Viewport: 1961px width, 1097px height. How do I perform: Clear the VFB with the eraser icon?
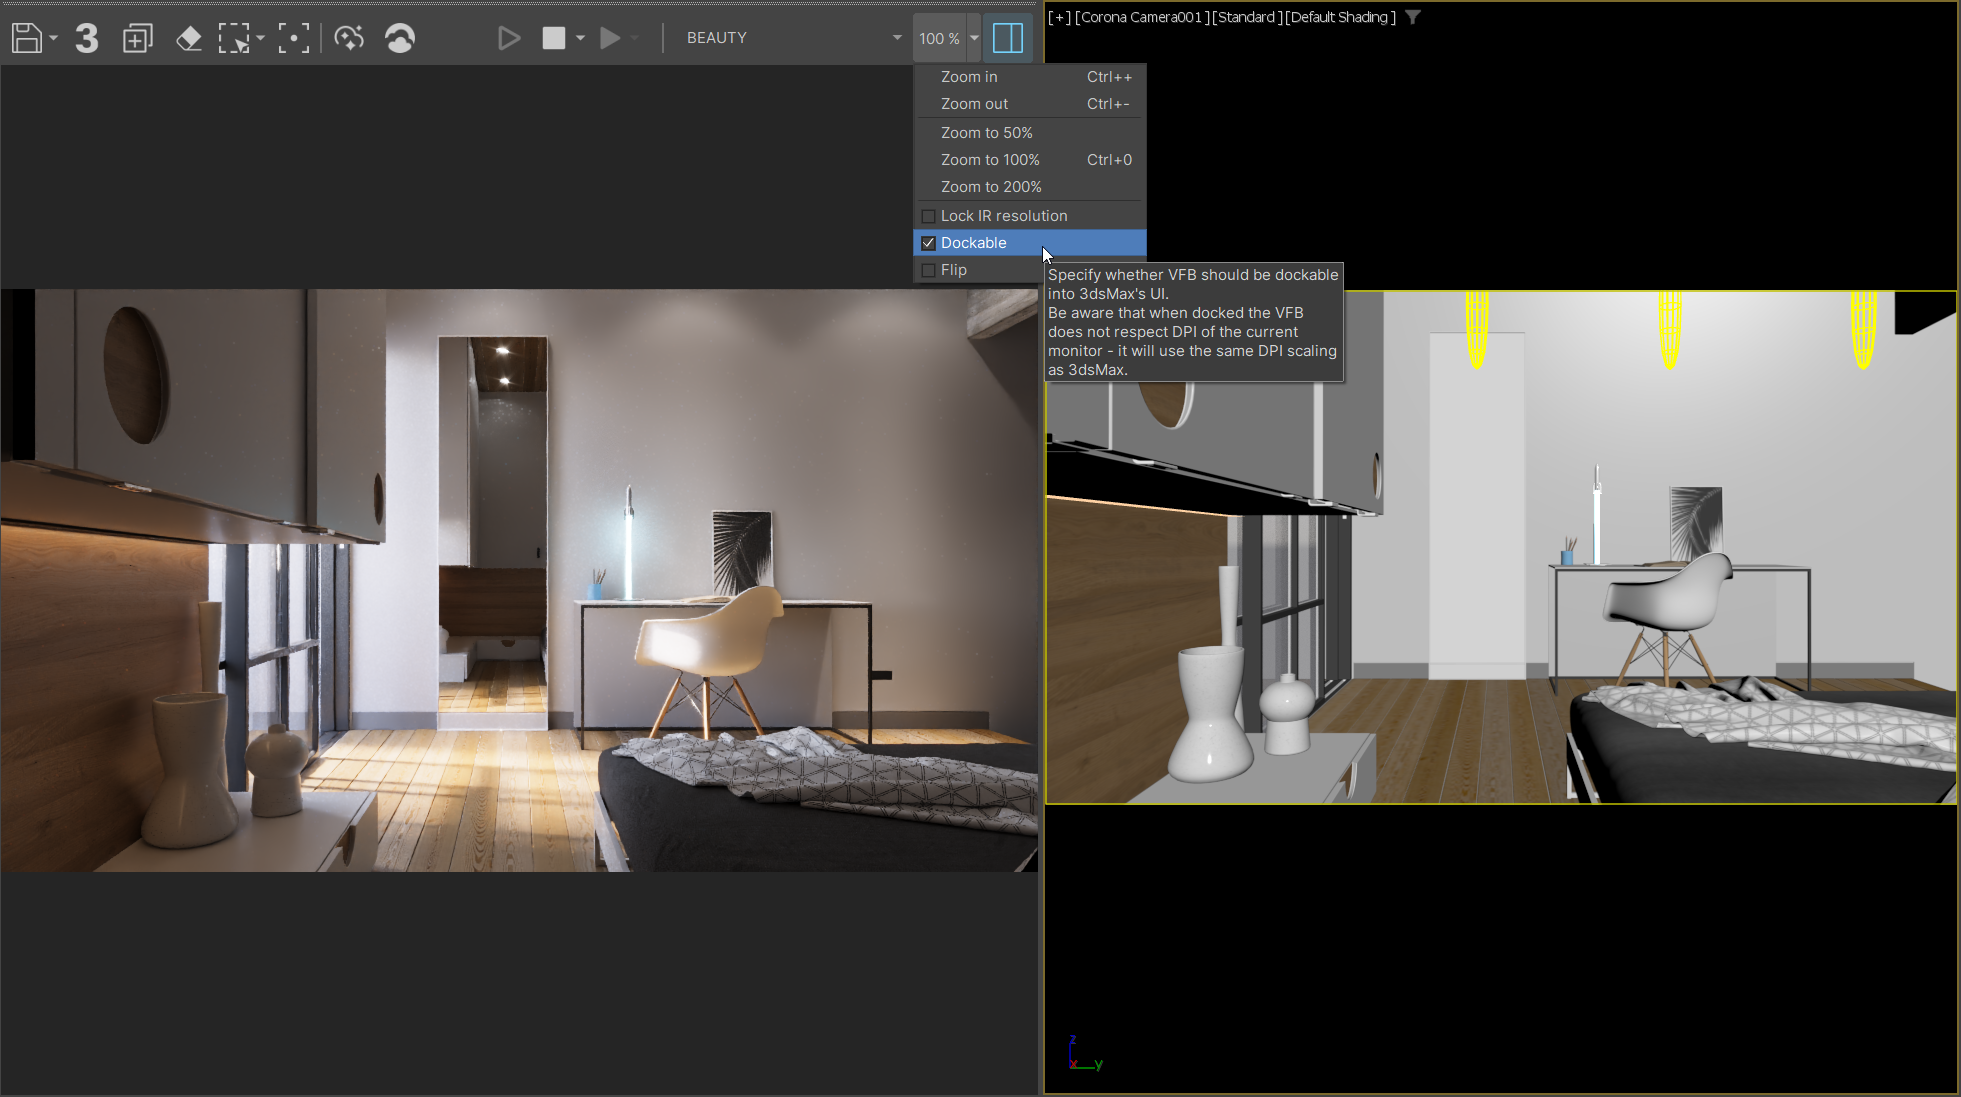point(189,38)
